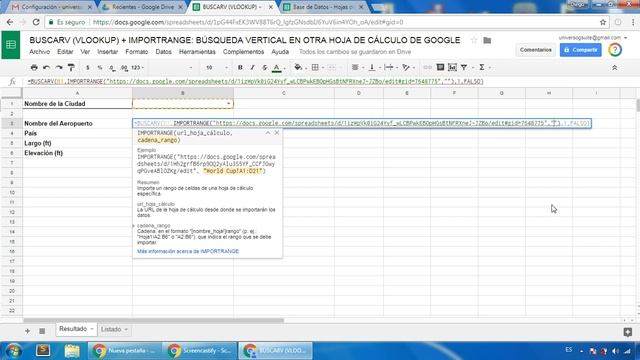Open the Formato menu
The height and width of the screenshot is (360, 640).
[137, 52]
